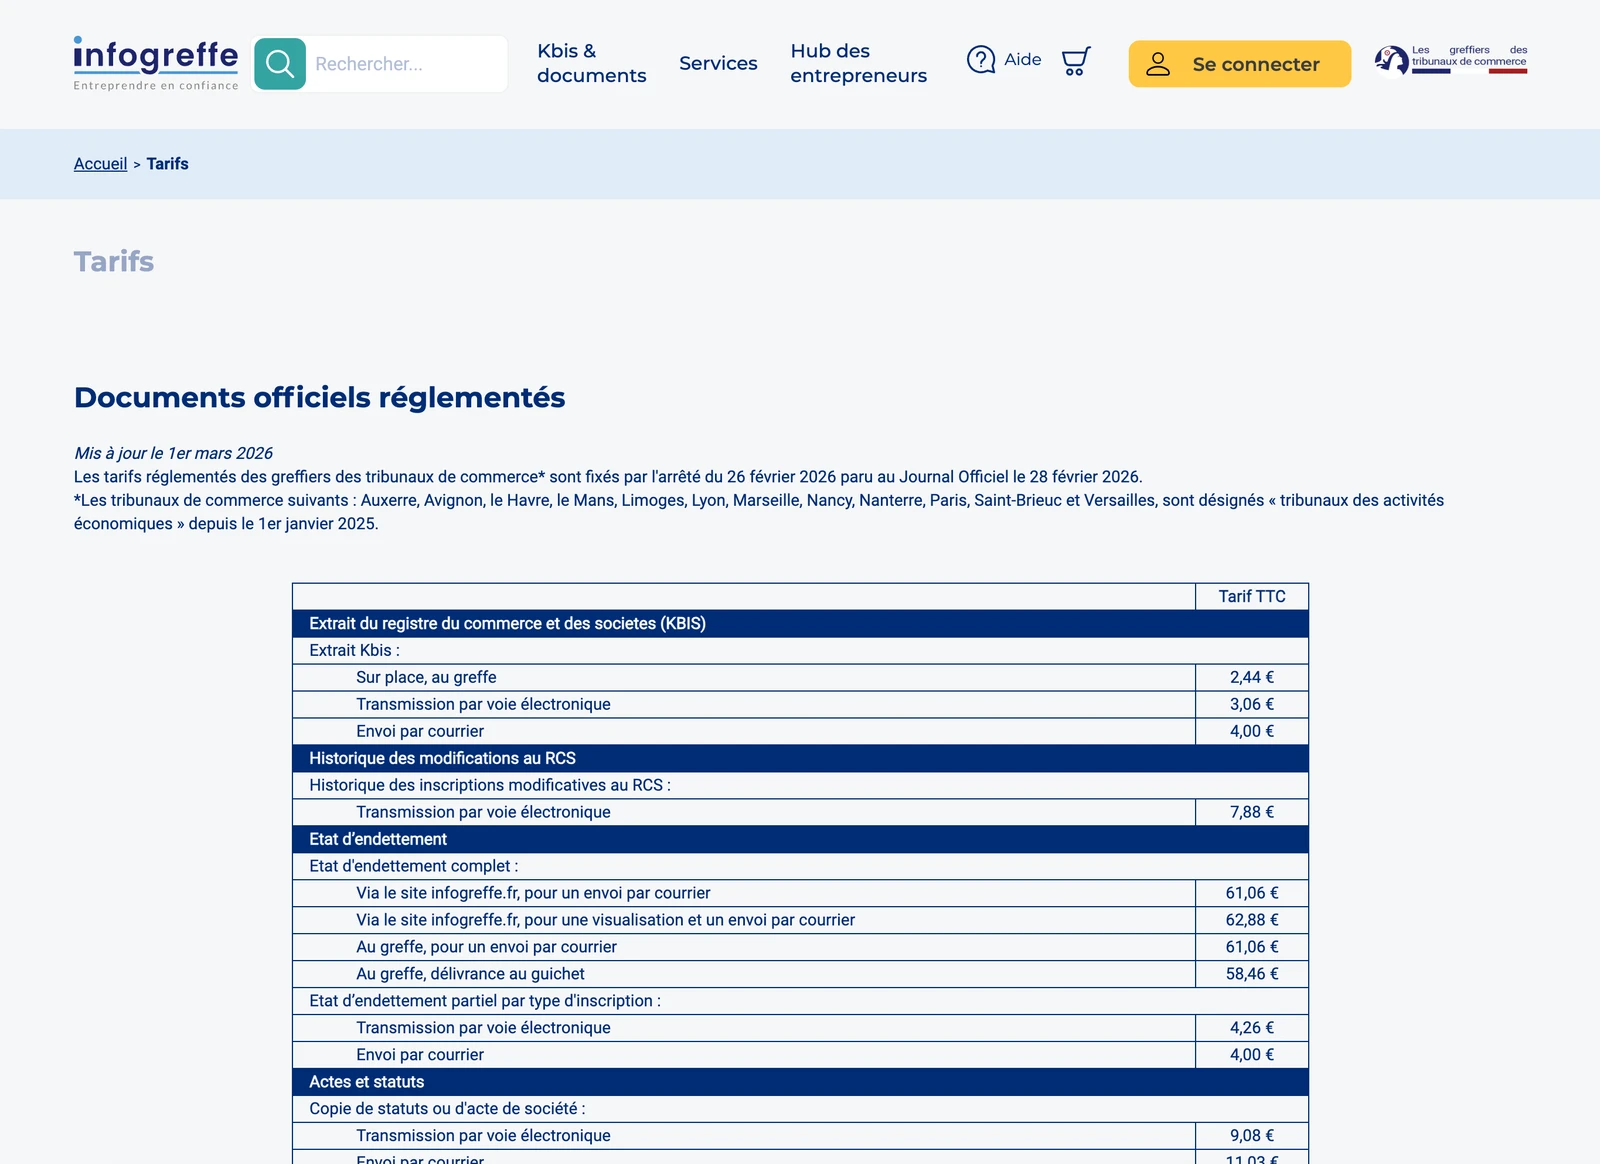Open the Kbis & documents menu
This screenshot has width=1600, height=1164.
click(591, 63)
